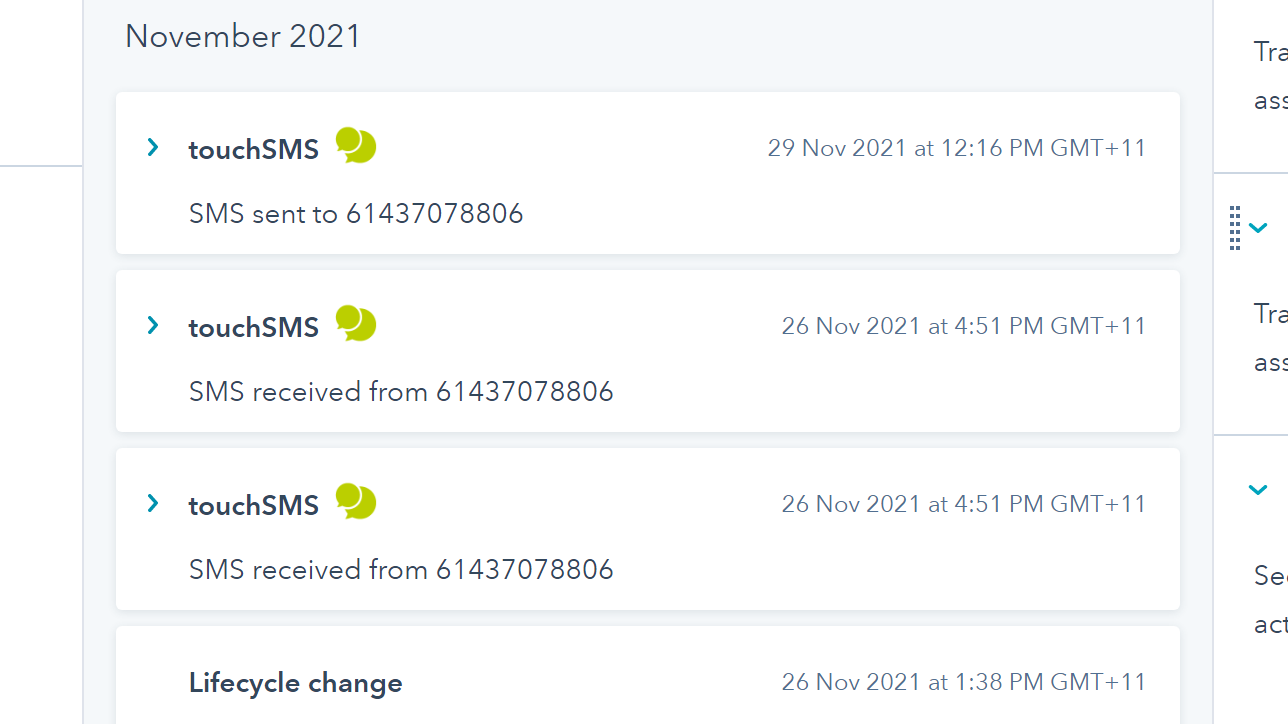This screenshot has height=724, width=1288.
Task: Click the '4:51 PM' timestamp on the last SMS
Action: click(963, 503)
